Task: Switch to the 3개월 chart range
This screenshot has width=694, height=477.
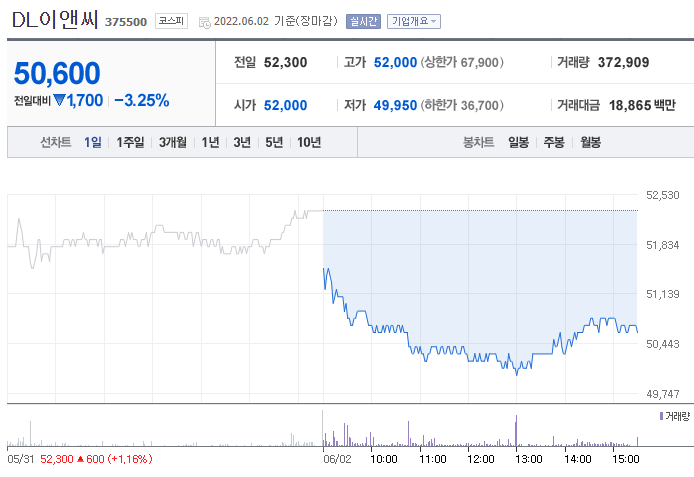Action: pos(173,142)
